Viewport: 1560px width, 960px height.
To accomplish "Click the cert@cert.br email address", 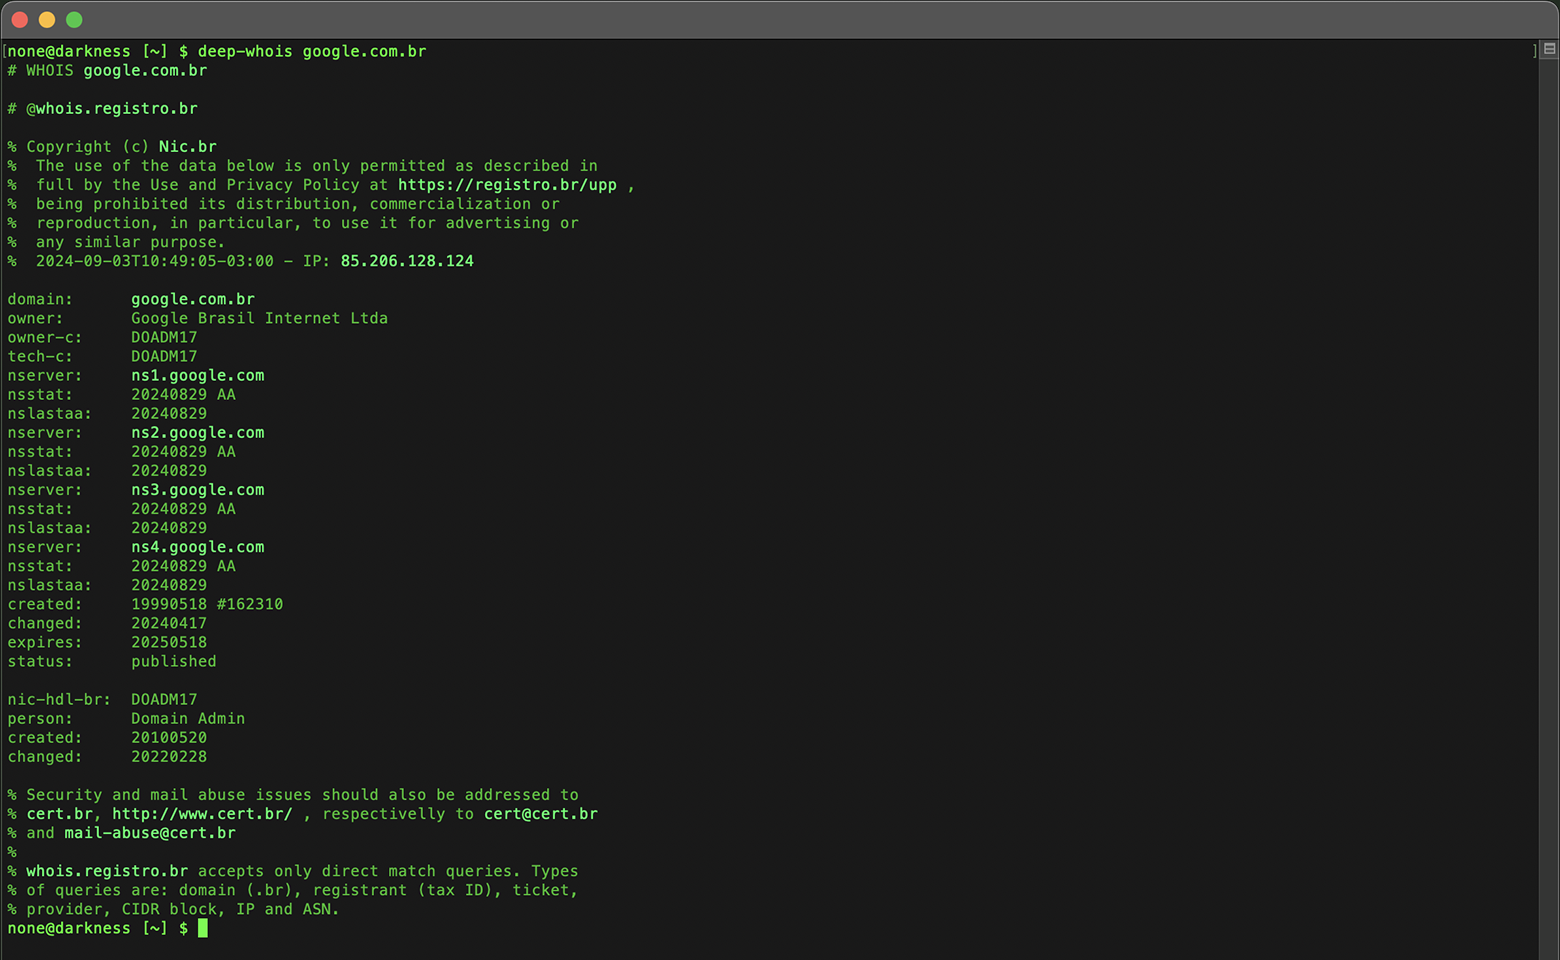I will (x=541, y=813).
